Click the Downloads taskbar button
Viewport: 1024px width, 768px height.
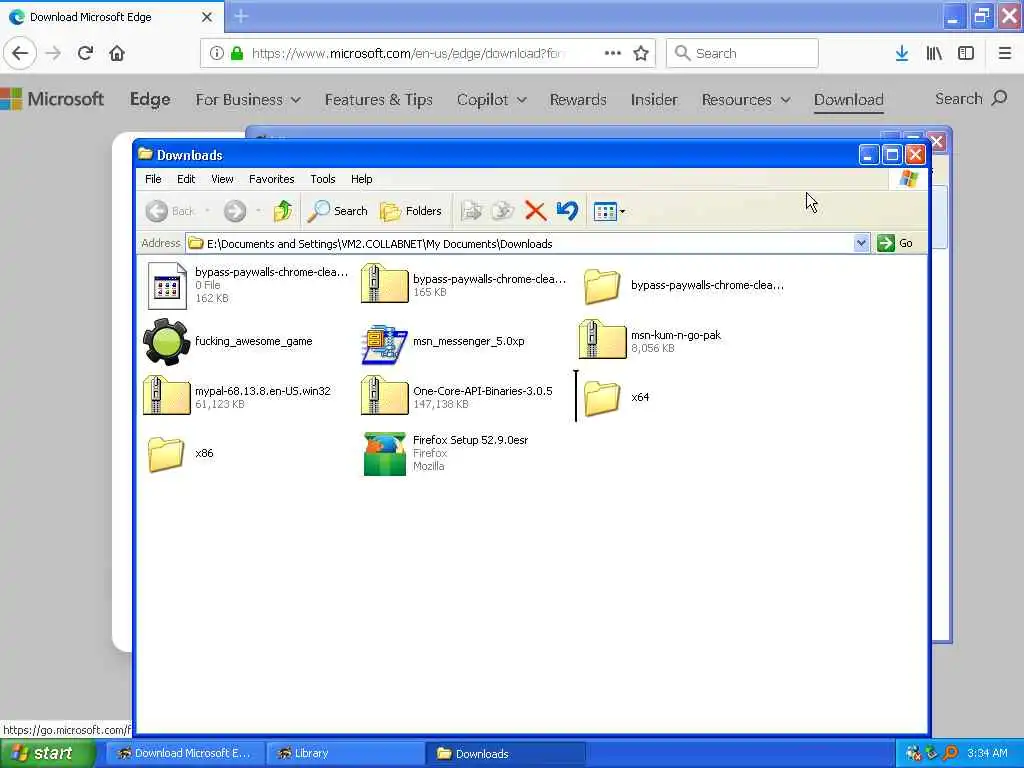pyautogui.click(x=505, y=753)
